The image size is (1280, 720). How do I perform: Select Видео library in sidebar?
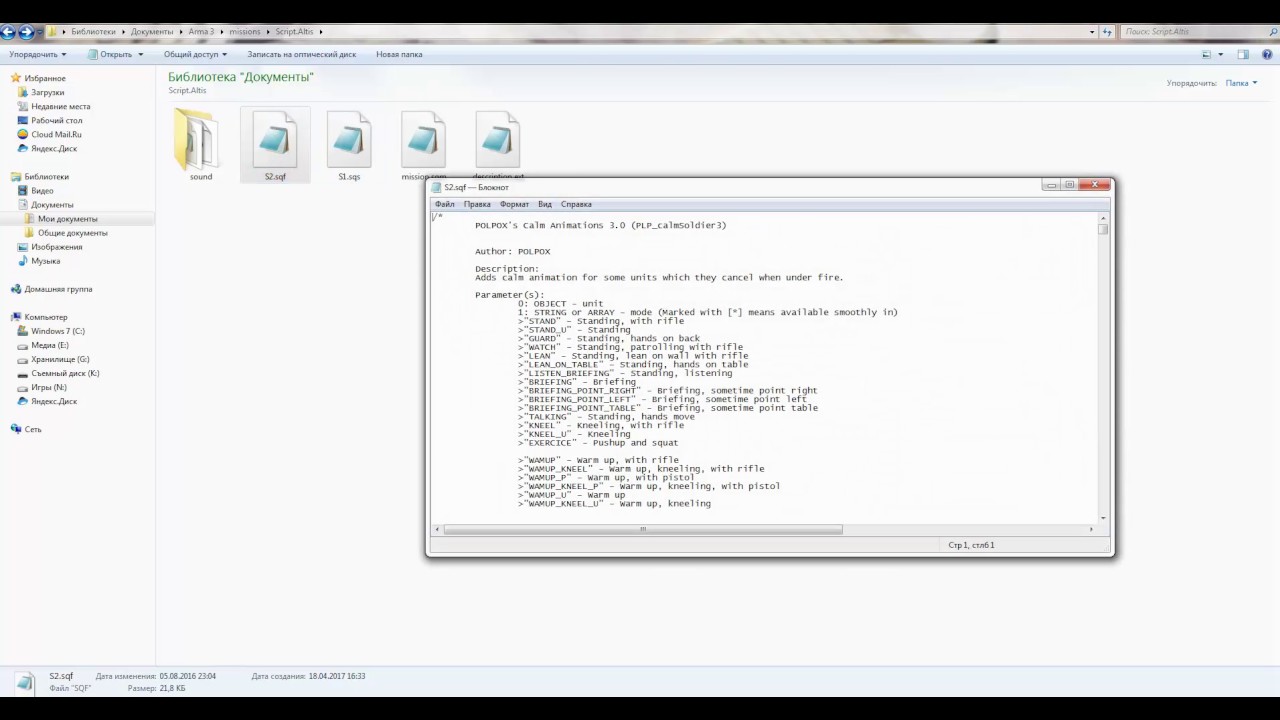tap(42, 190)
